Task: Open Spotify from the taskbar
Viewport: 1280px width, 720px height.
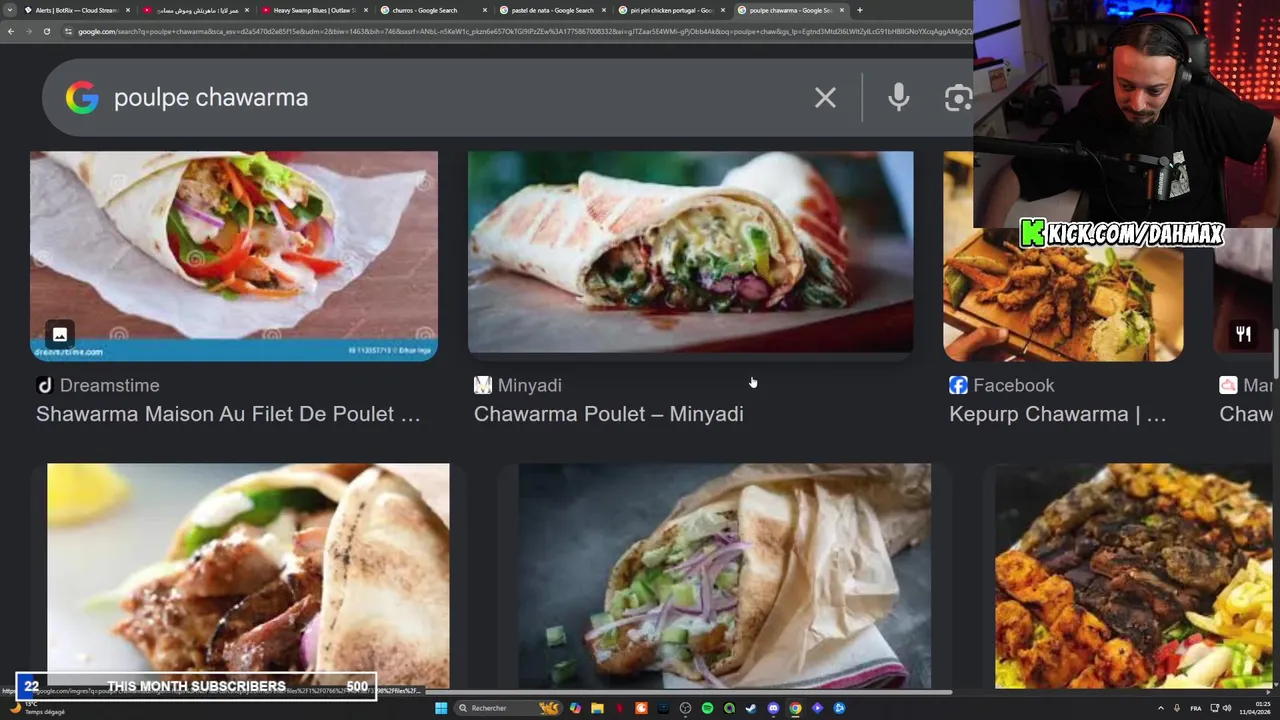Action: pos(707,708)
